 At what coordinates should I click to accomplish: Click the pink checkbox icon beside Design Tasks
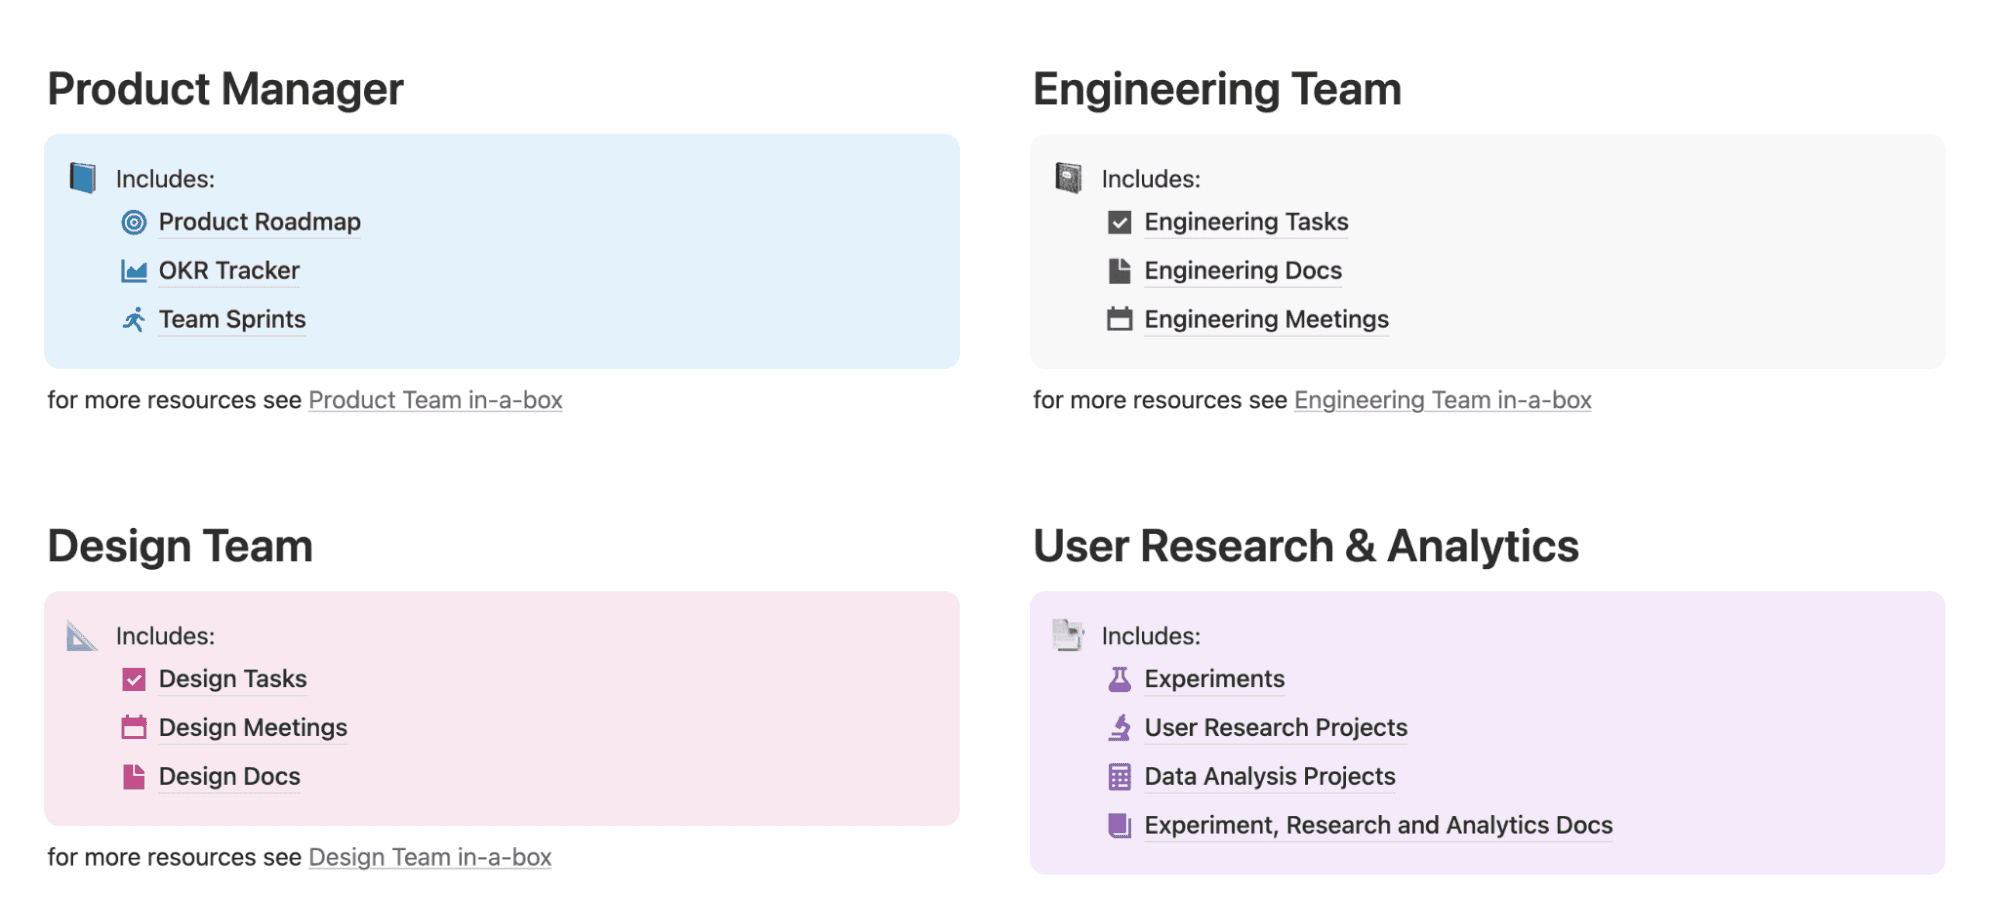[133, 679]
